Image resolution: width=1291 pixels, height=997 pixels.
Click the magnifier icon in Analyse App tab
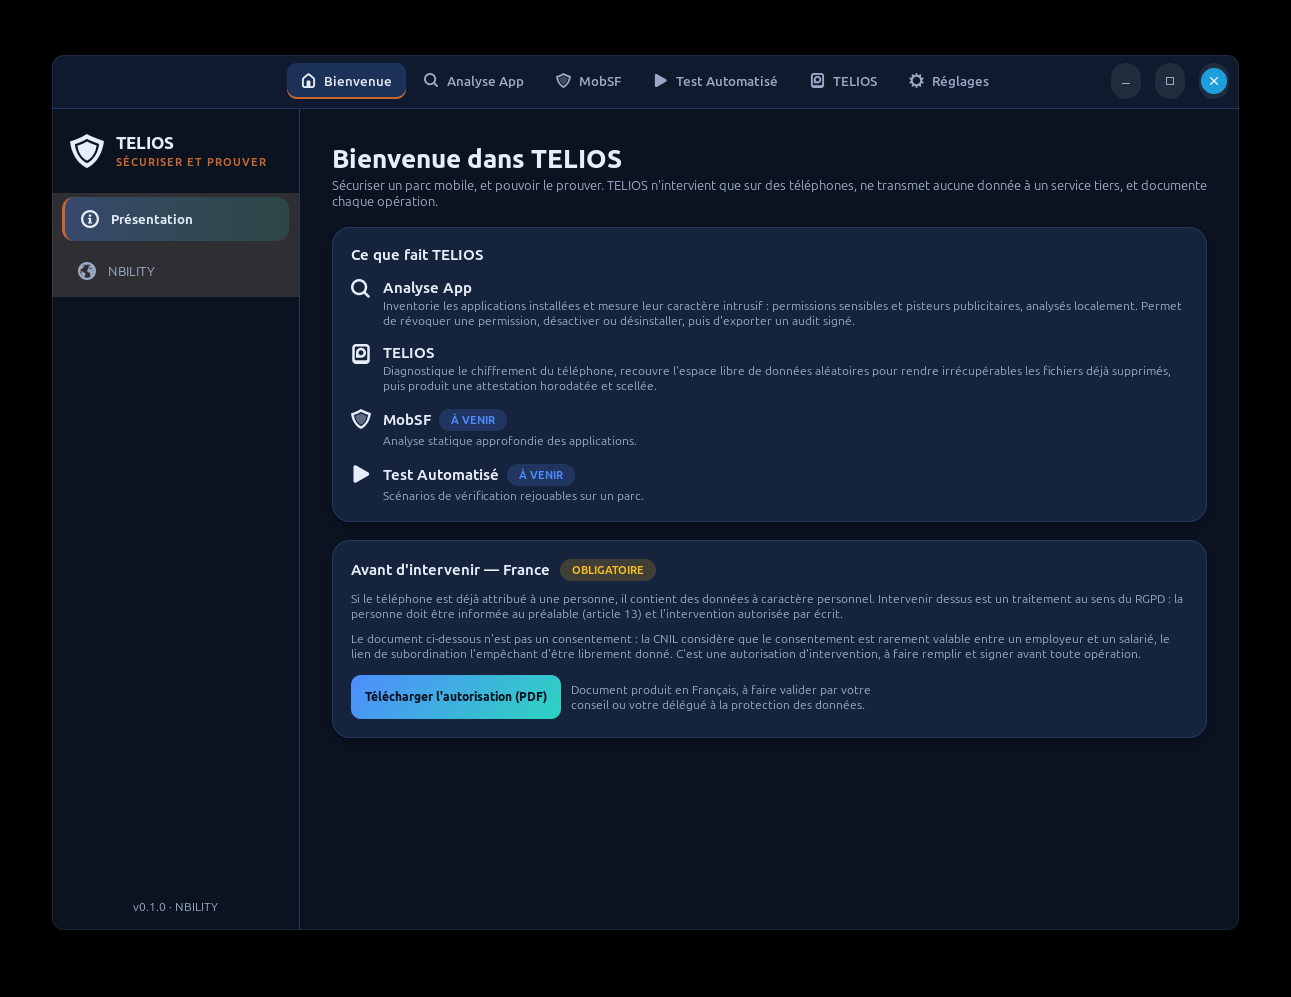[x=431, y=80]
